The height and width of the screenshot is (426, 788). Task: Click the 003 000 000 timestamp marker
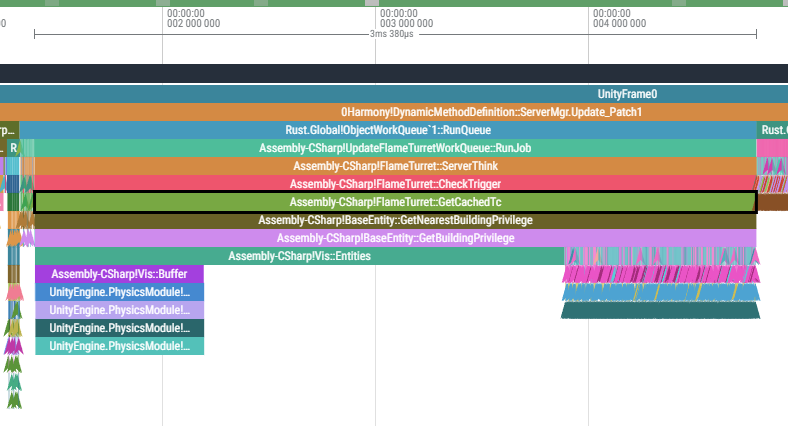[x=406, y=18]
